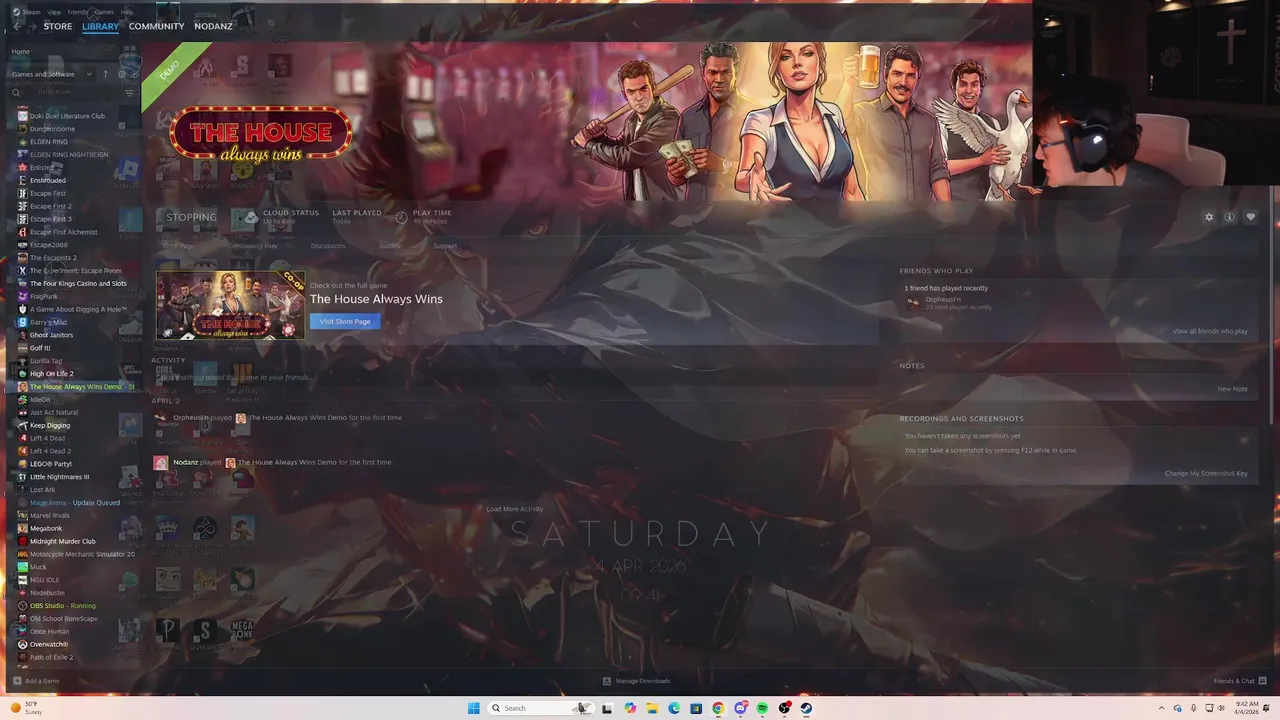
Task: Click the Overwatch icon in library
Action: [22, 644]
